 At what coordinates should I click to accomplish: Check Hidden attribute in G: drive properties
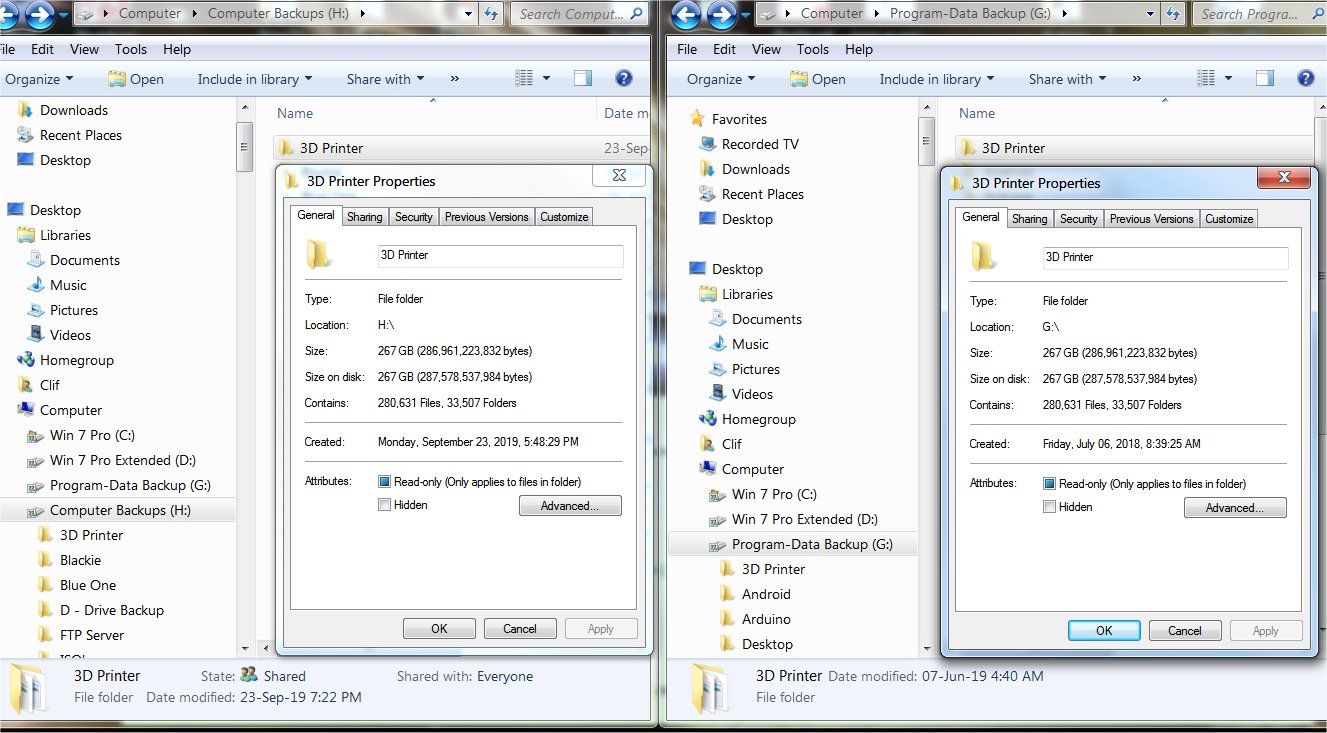[1049, 507]
